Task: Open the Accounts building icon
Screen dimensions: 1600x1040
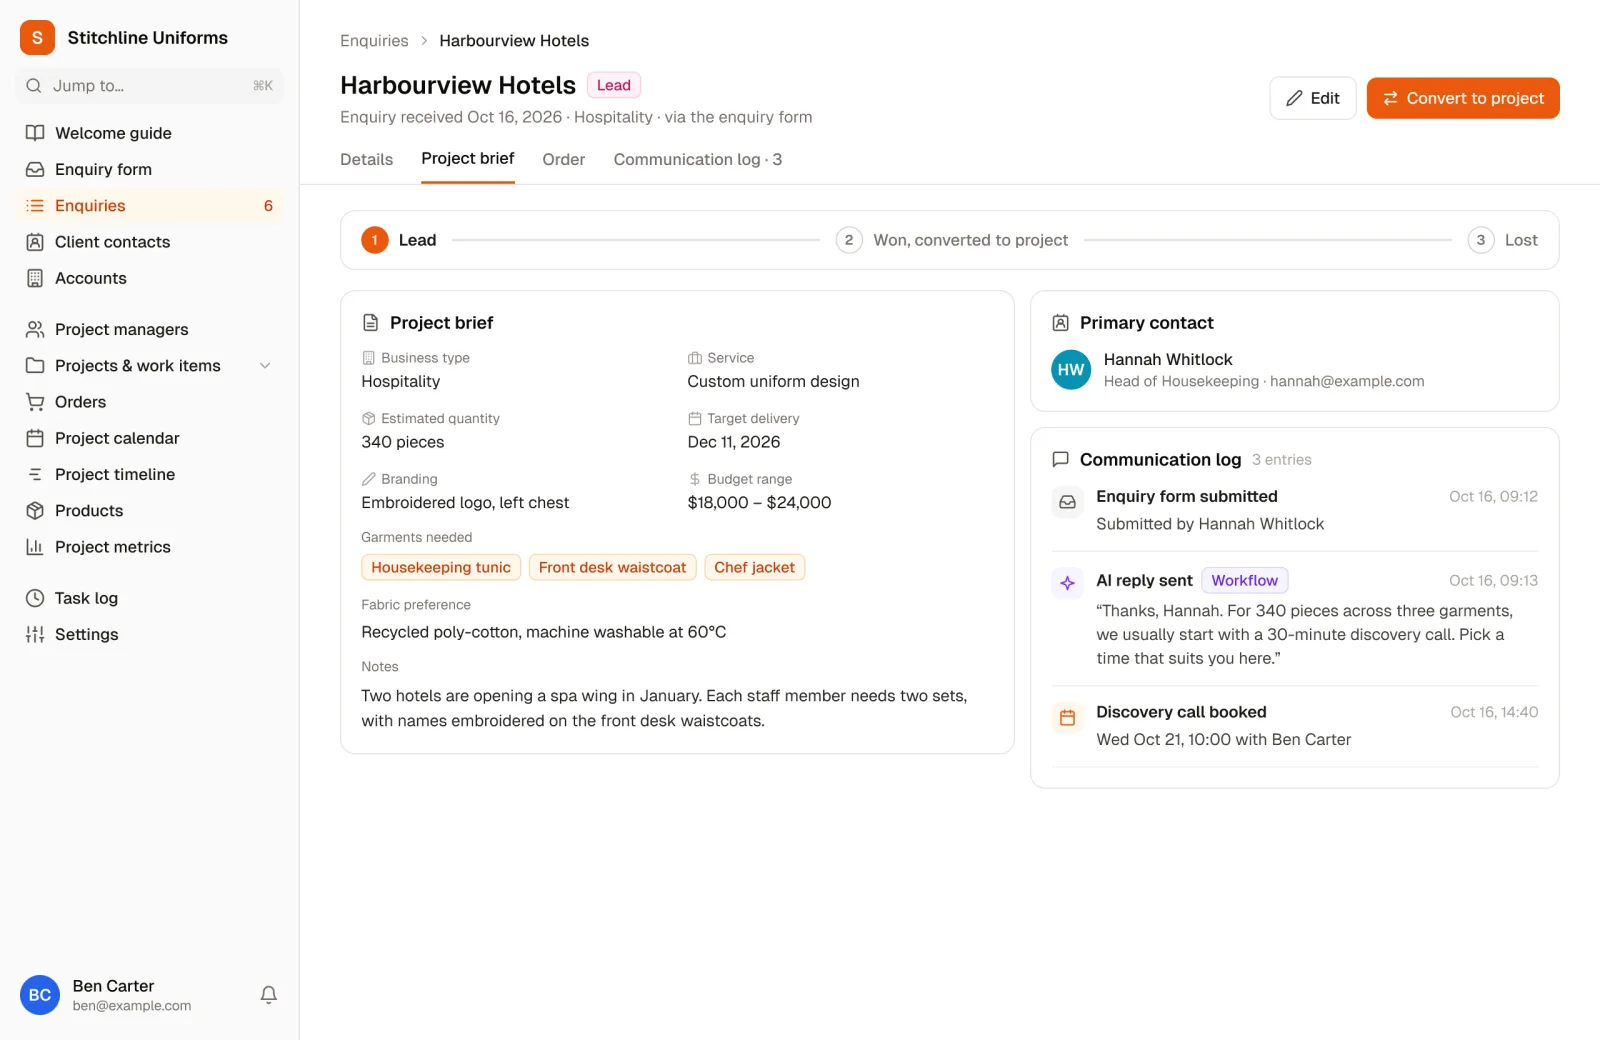Action: tap(35, 278)
